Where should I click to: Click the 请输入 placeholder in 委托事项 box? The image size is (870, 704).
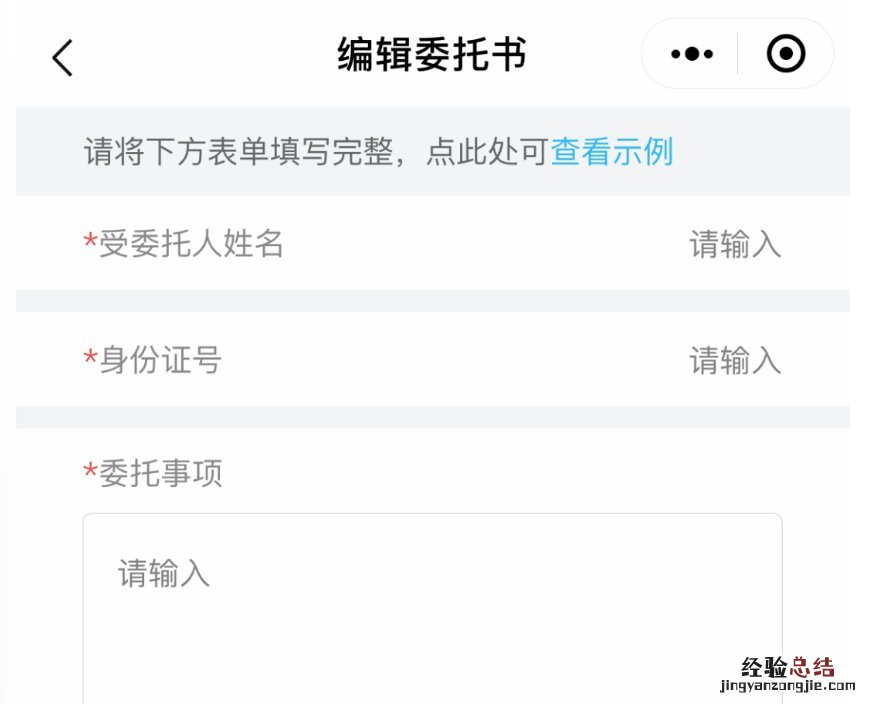click(164, 573)
